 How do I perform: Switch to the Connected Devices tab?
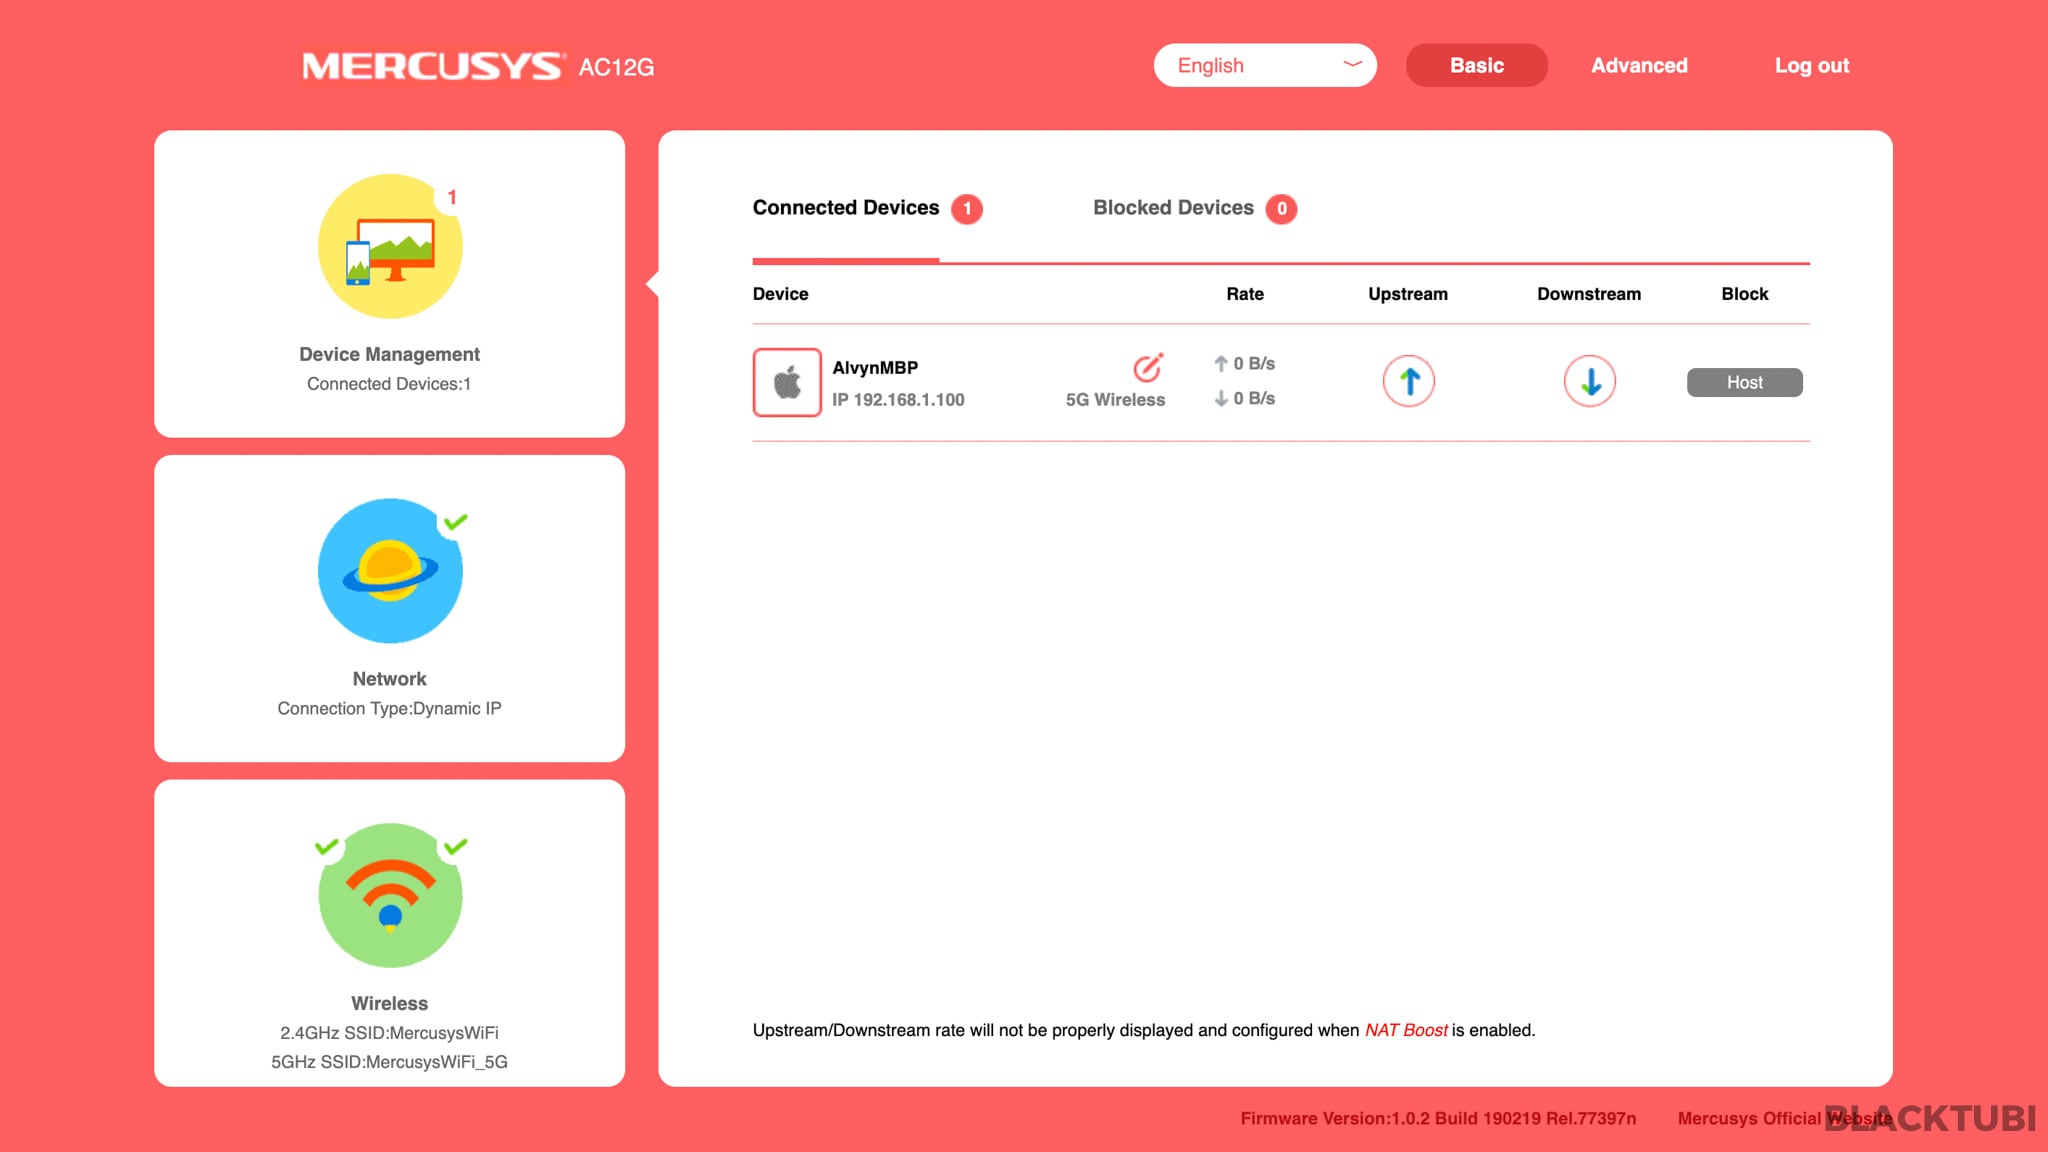[845, 208]
